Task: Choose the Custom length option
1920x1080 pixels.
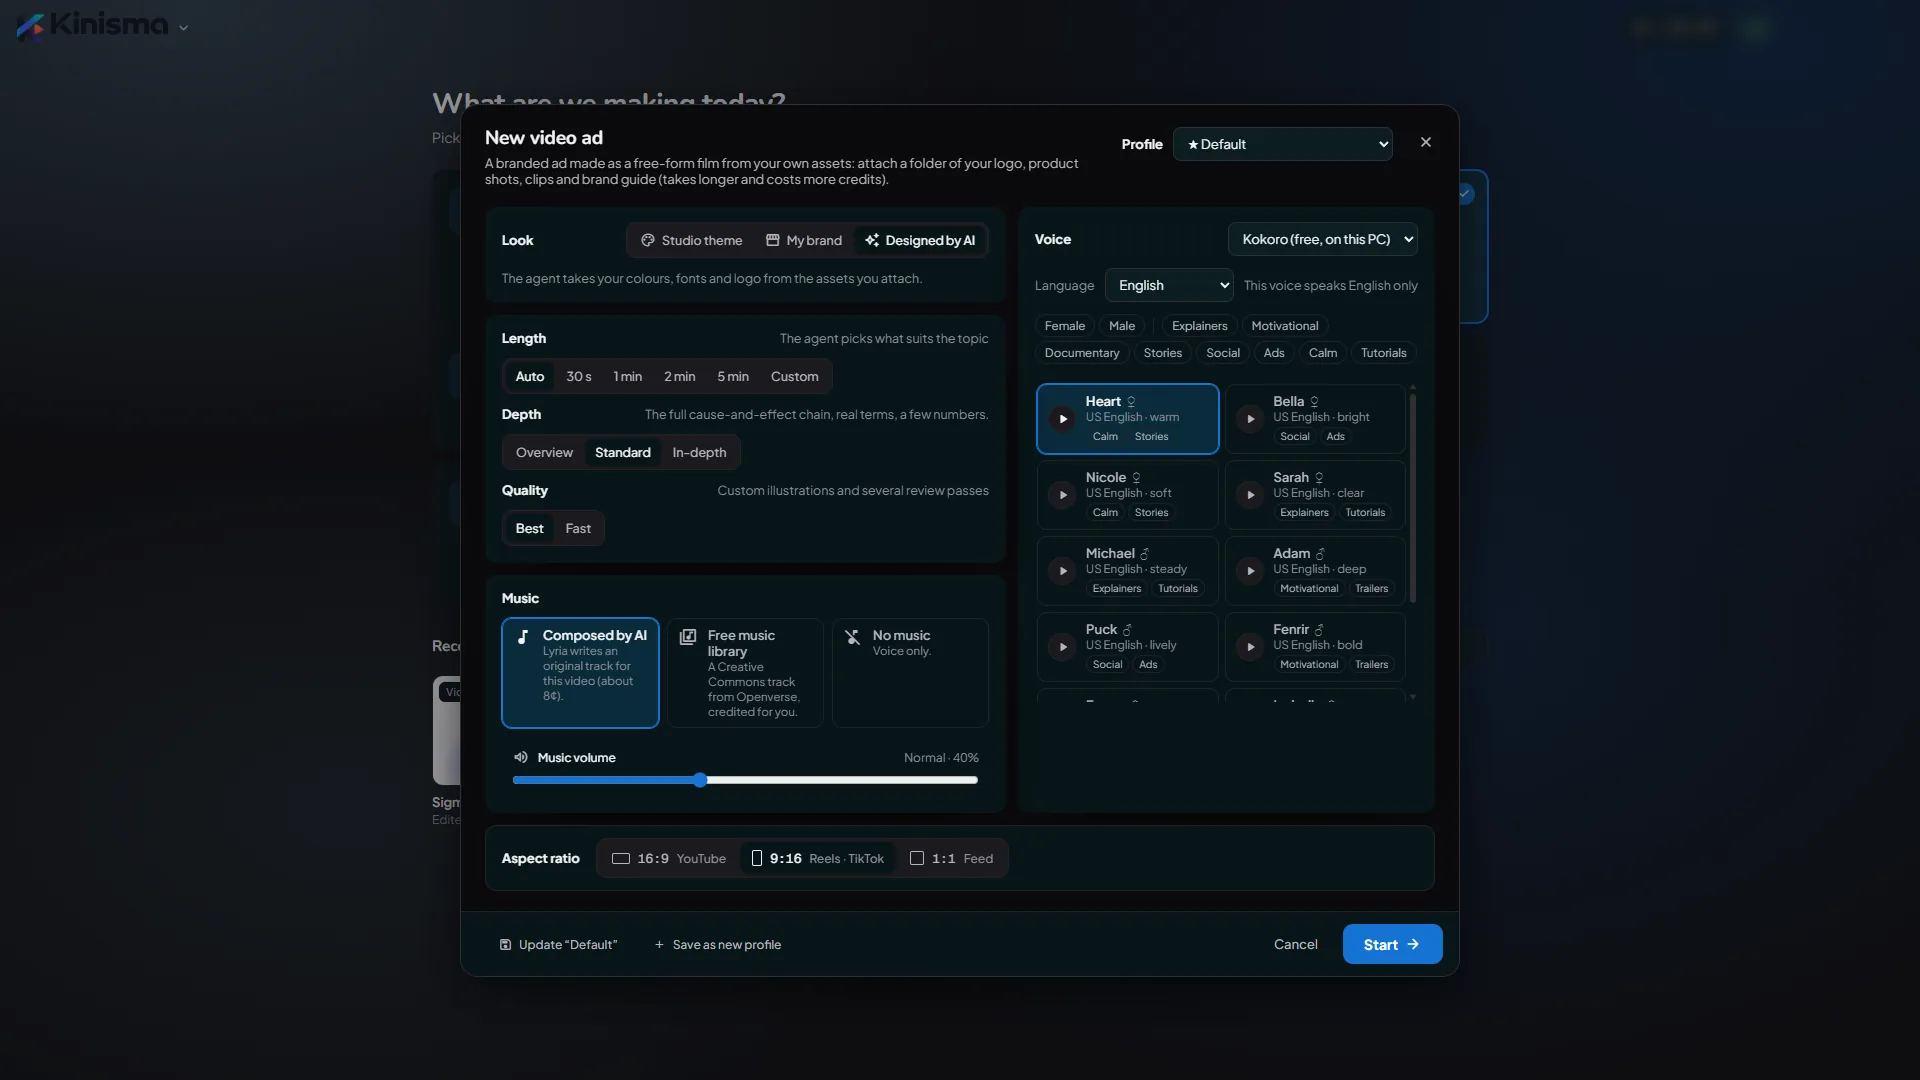Action: click(795, 376)
